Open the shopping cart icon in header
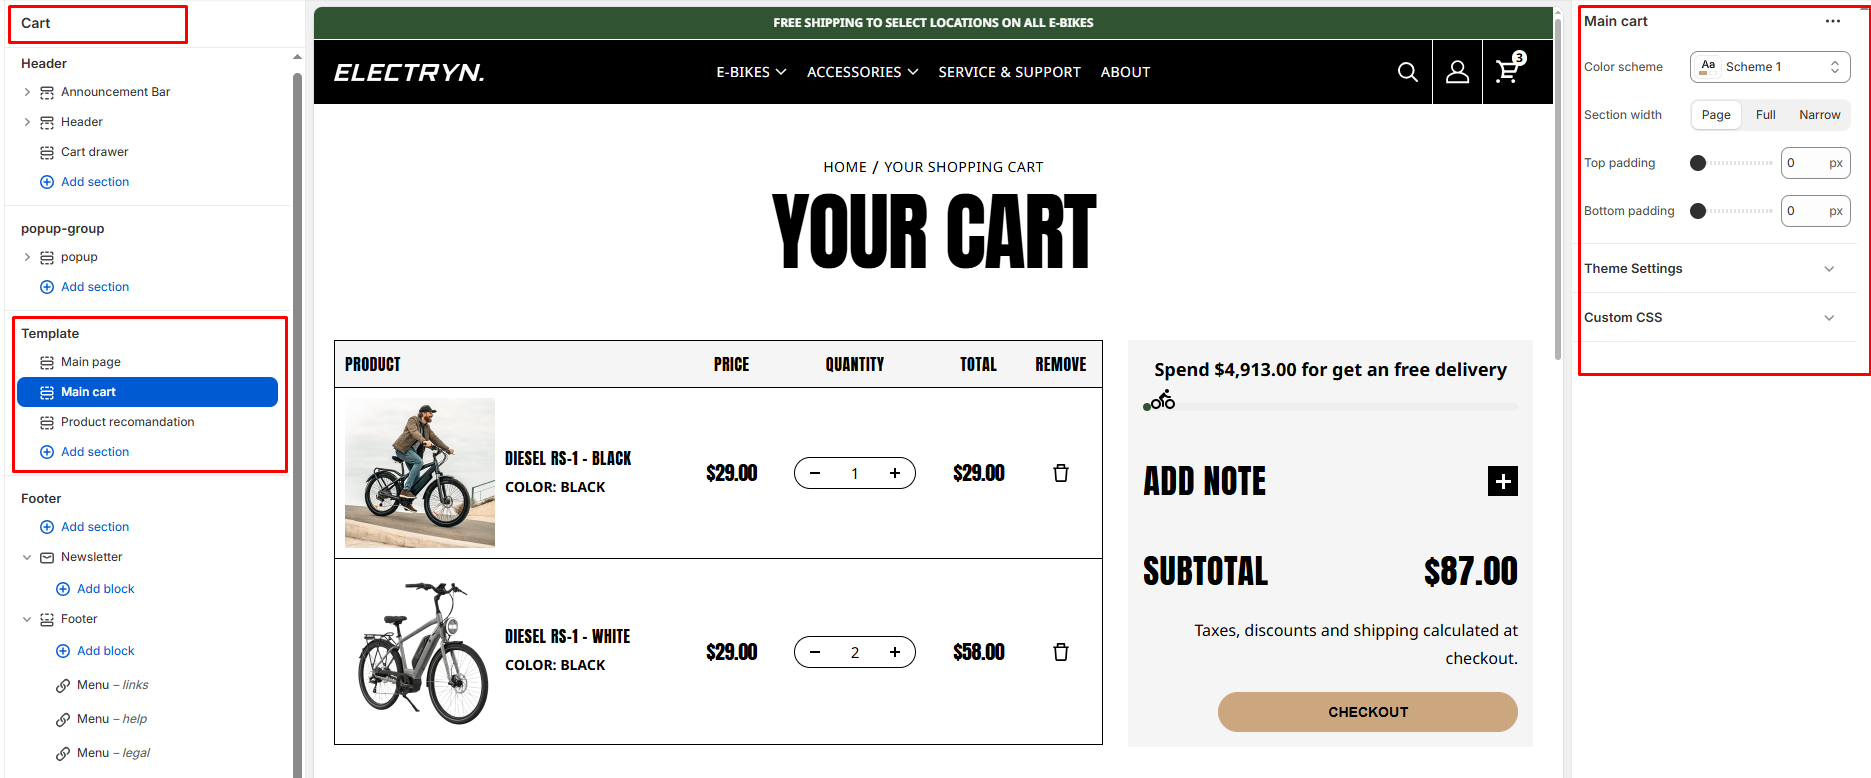 1508,71
